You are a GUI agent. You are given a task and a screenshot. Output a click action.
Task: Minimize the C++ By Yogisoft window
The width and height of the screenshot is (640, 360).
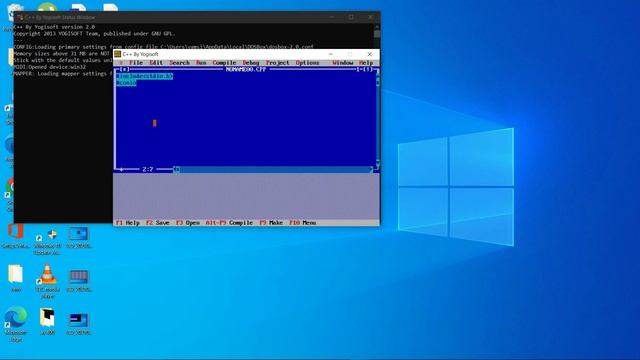[331, 54]
